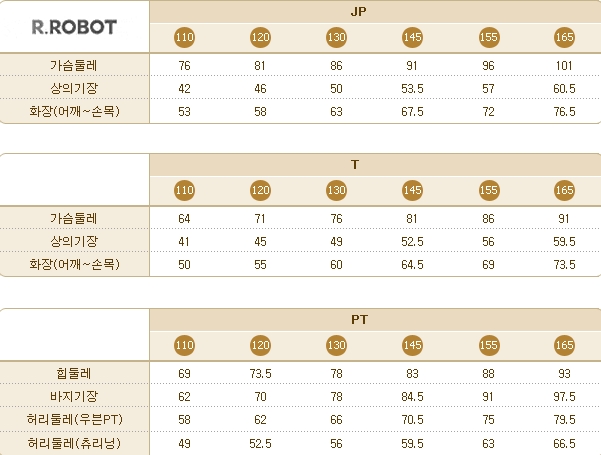This screenshot has height=455, width=601.
Task: Click the 155 size badge in PT table
Action: coord(488,345)
